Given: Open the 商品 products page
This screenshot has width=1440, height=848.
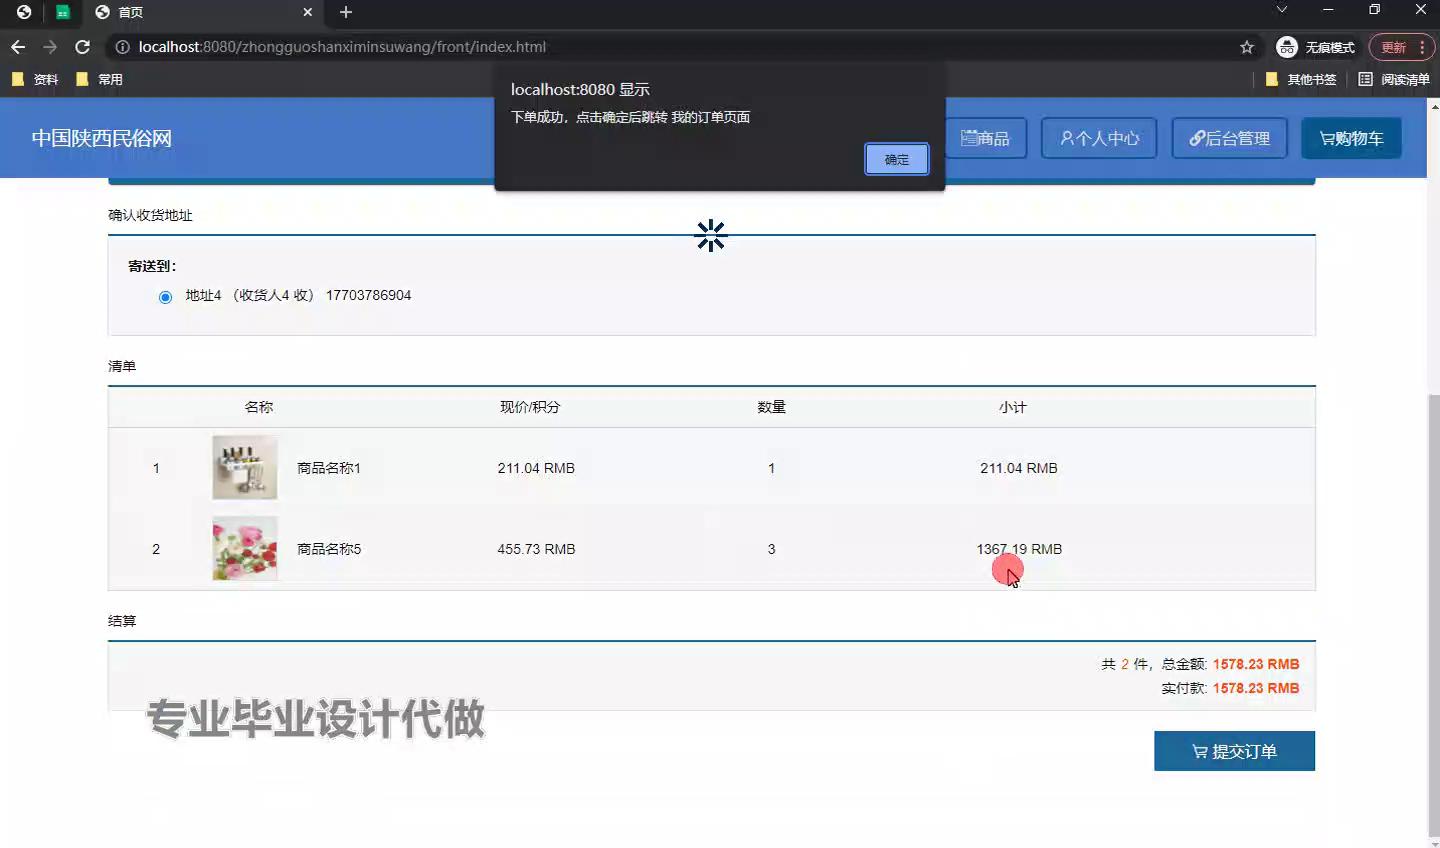Looking at the screenshot, I should (986, 138).
